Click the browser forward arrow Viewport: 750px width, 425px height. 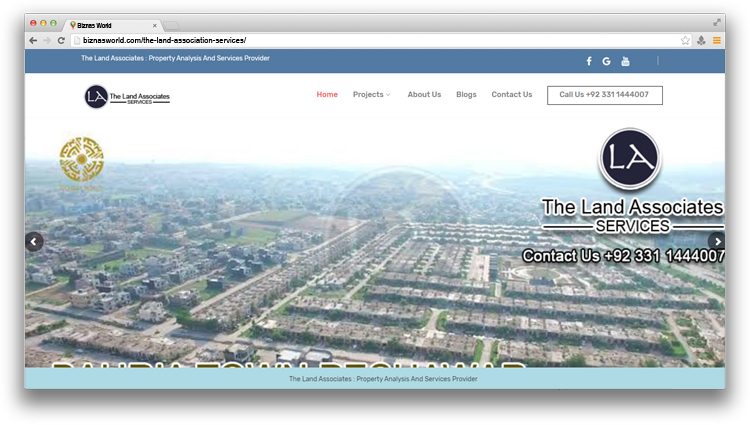(x=47, y=40)
